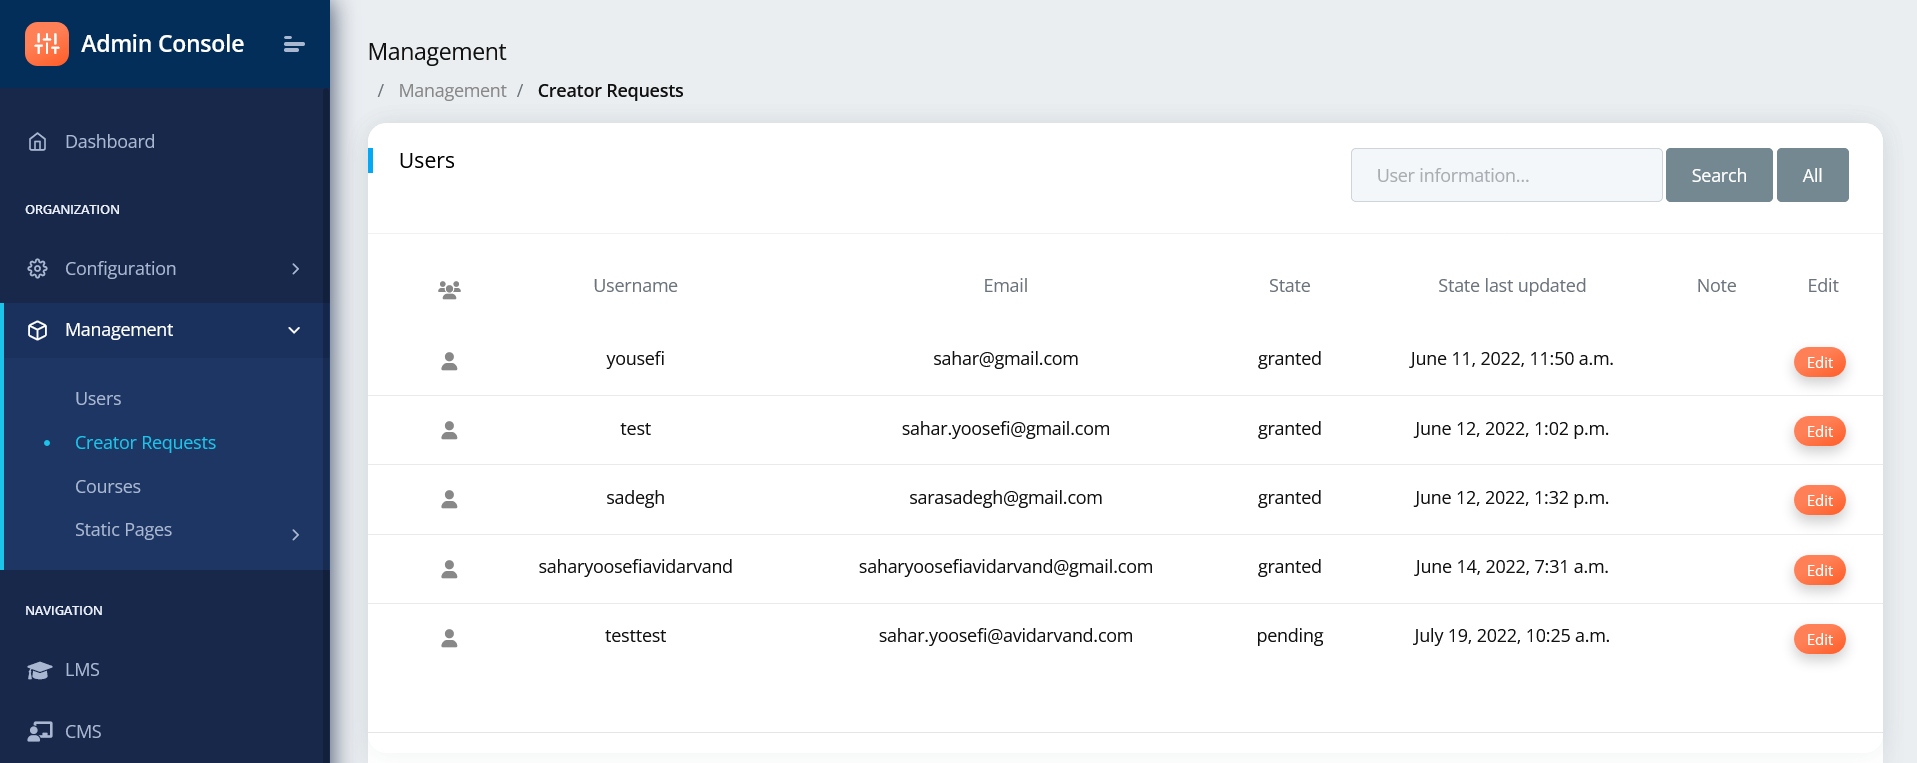The image size is (1917, 763).
Task: Click the Admin Console logo icon
Action: [x=47, y=44]
